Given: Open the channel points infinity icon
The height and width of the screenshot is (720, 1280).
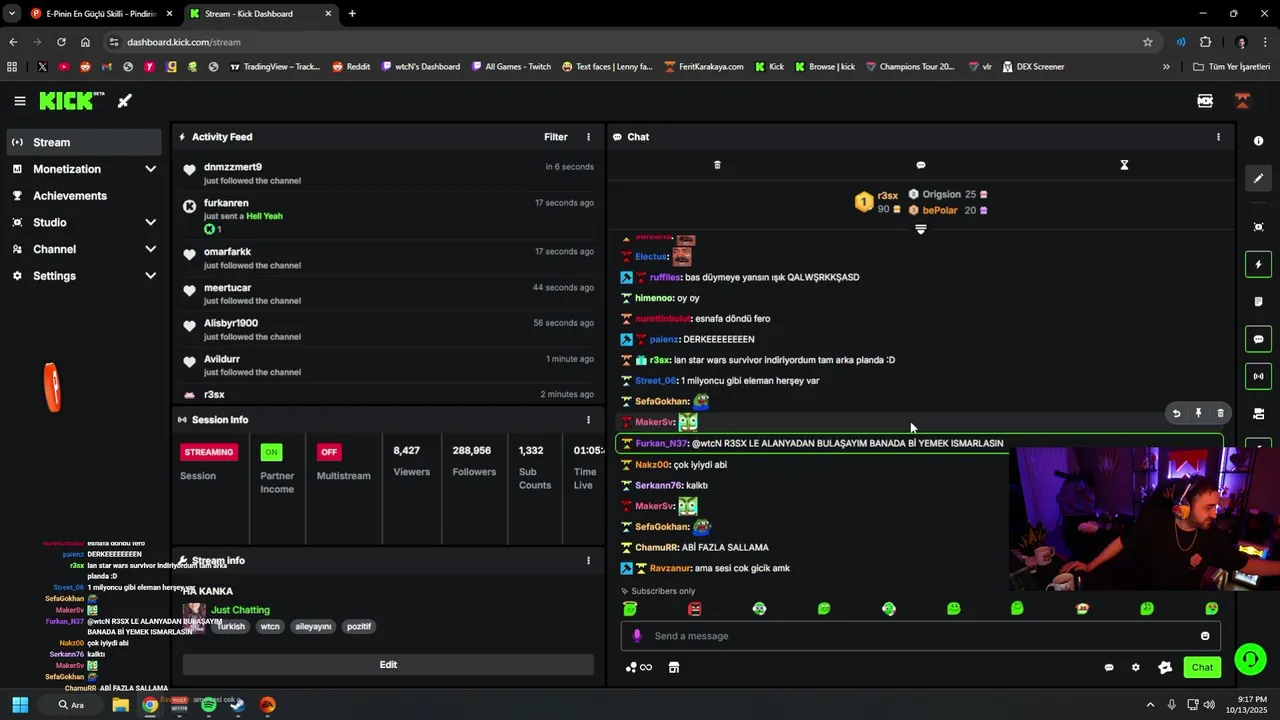Looking at the screenshot, I should pos(639,668).
